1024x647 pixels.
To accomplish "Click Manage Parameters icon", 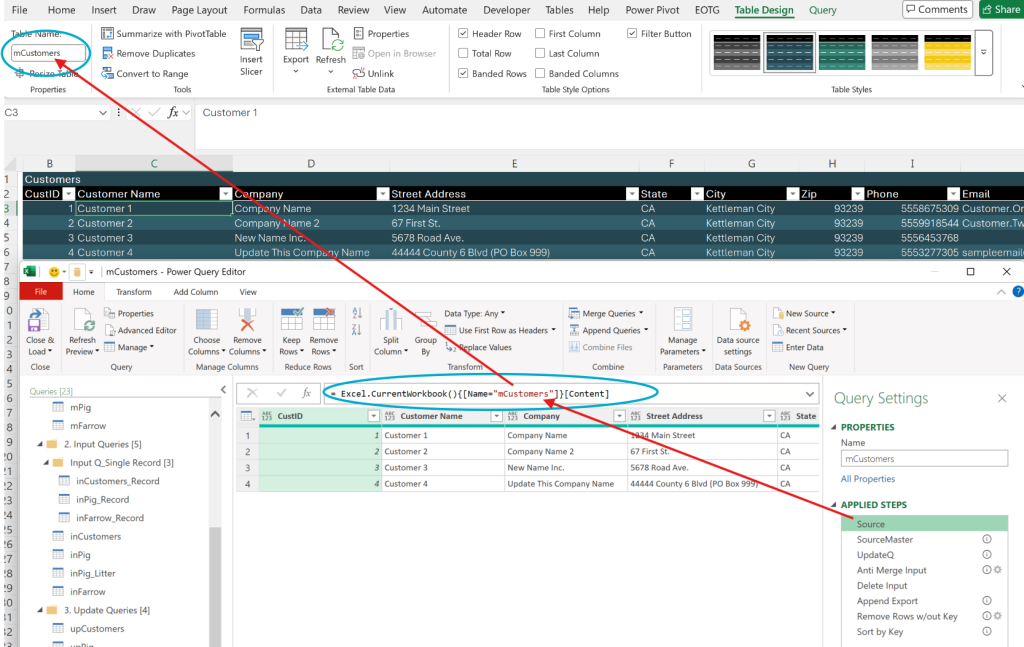I will coord(682,320).
